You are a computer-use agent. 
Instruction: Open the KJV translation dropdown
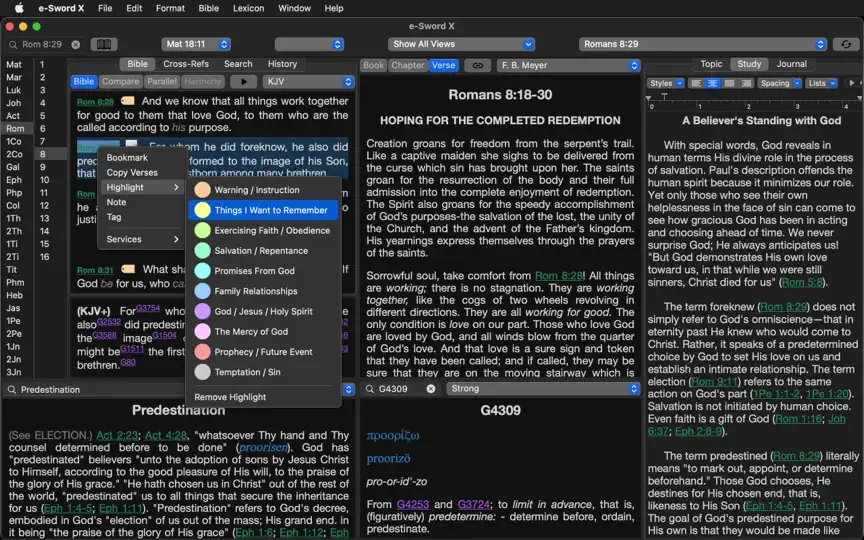tap(308, 82)
